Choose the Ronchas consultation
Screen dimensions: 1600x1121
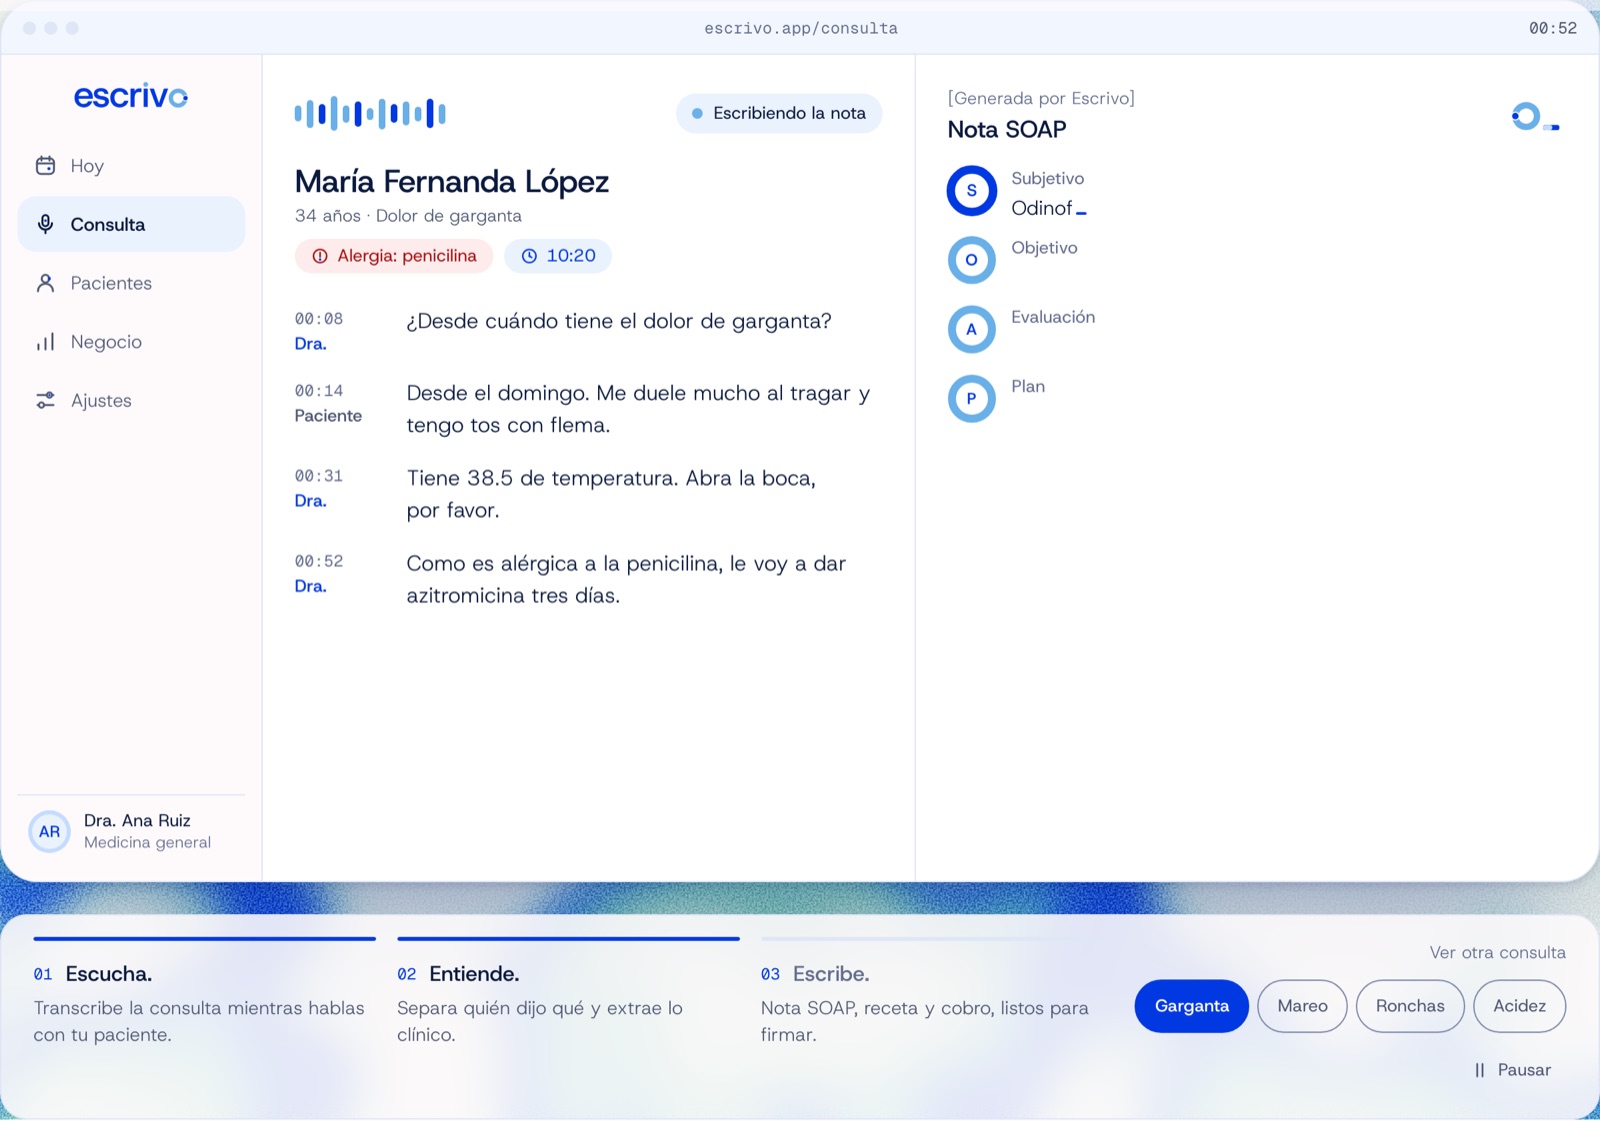point(1410,1006)
